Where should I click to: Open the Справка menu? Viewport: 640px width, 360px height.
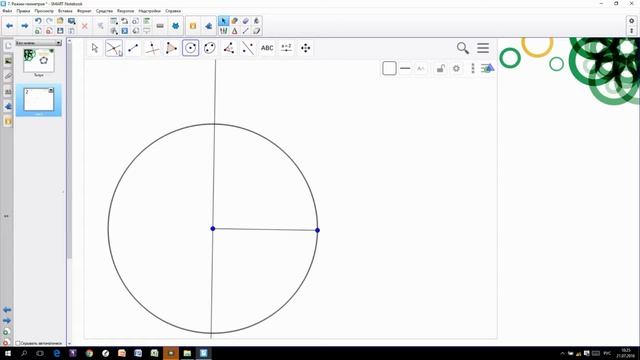[x=173, y=11]
